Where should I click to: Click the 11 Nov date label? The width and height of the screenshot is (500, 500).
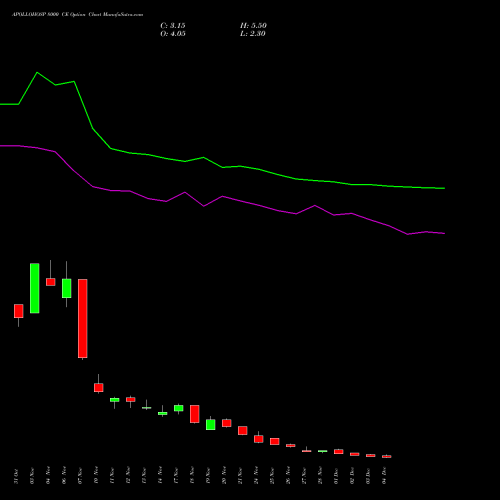pyautogui.click(x=112, y=476)
